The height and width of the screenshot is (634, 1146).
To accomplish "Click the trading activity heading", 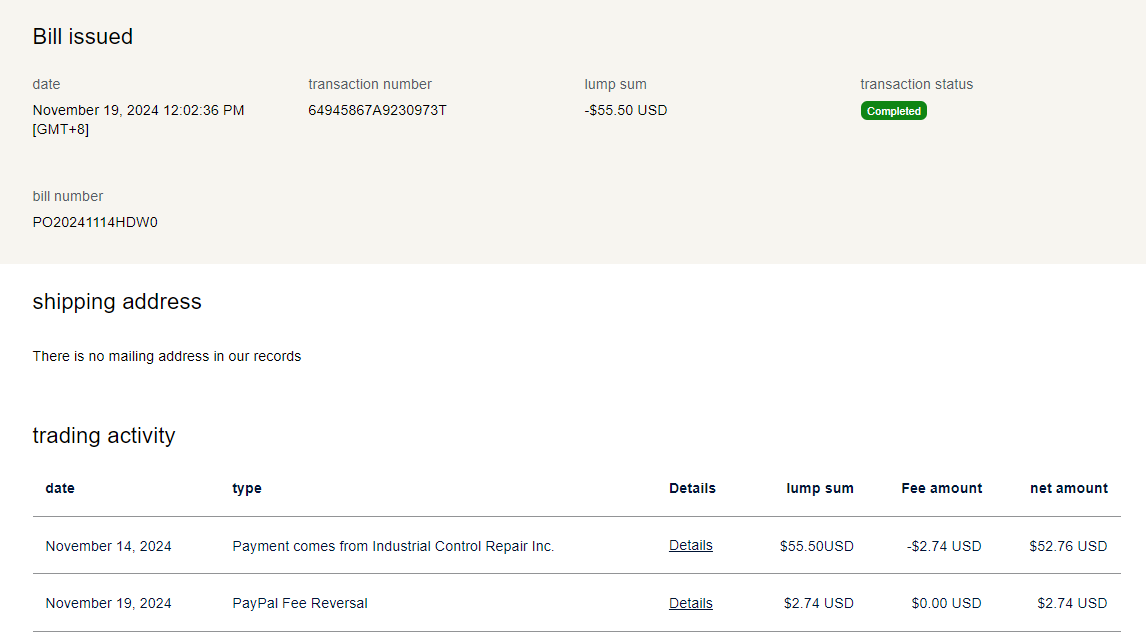I will pos(104,436).
